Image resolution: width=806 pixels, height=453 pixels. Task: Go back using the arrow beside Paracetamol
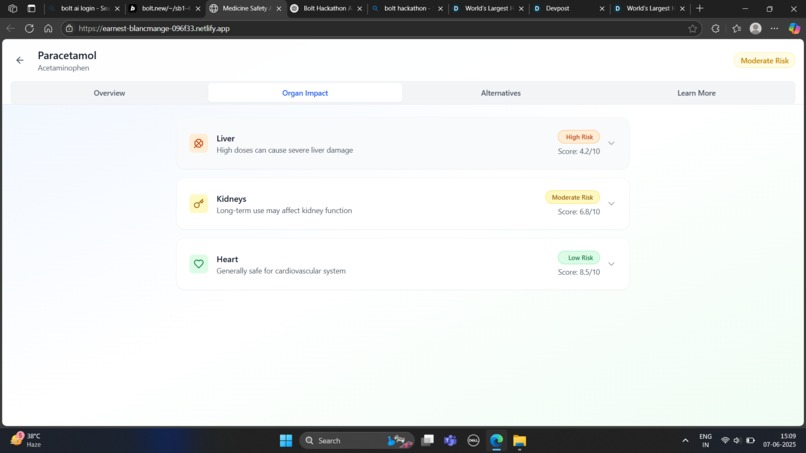(20, 61)
